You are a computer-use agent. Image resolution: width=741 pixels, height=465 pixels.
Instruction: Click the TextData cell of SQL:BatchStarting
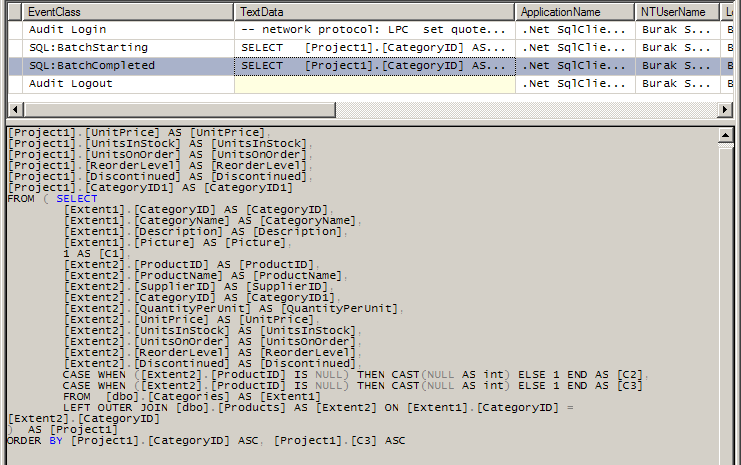374,48
